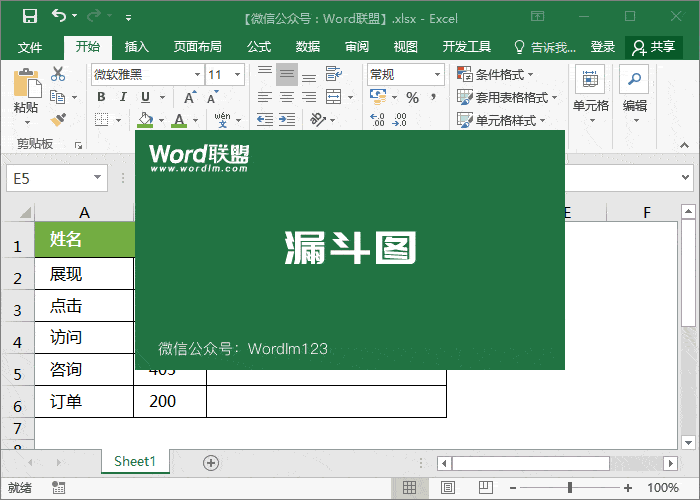
Task: Open the 编辑 editing group button
Action: (634, 95)
